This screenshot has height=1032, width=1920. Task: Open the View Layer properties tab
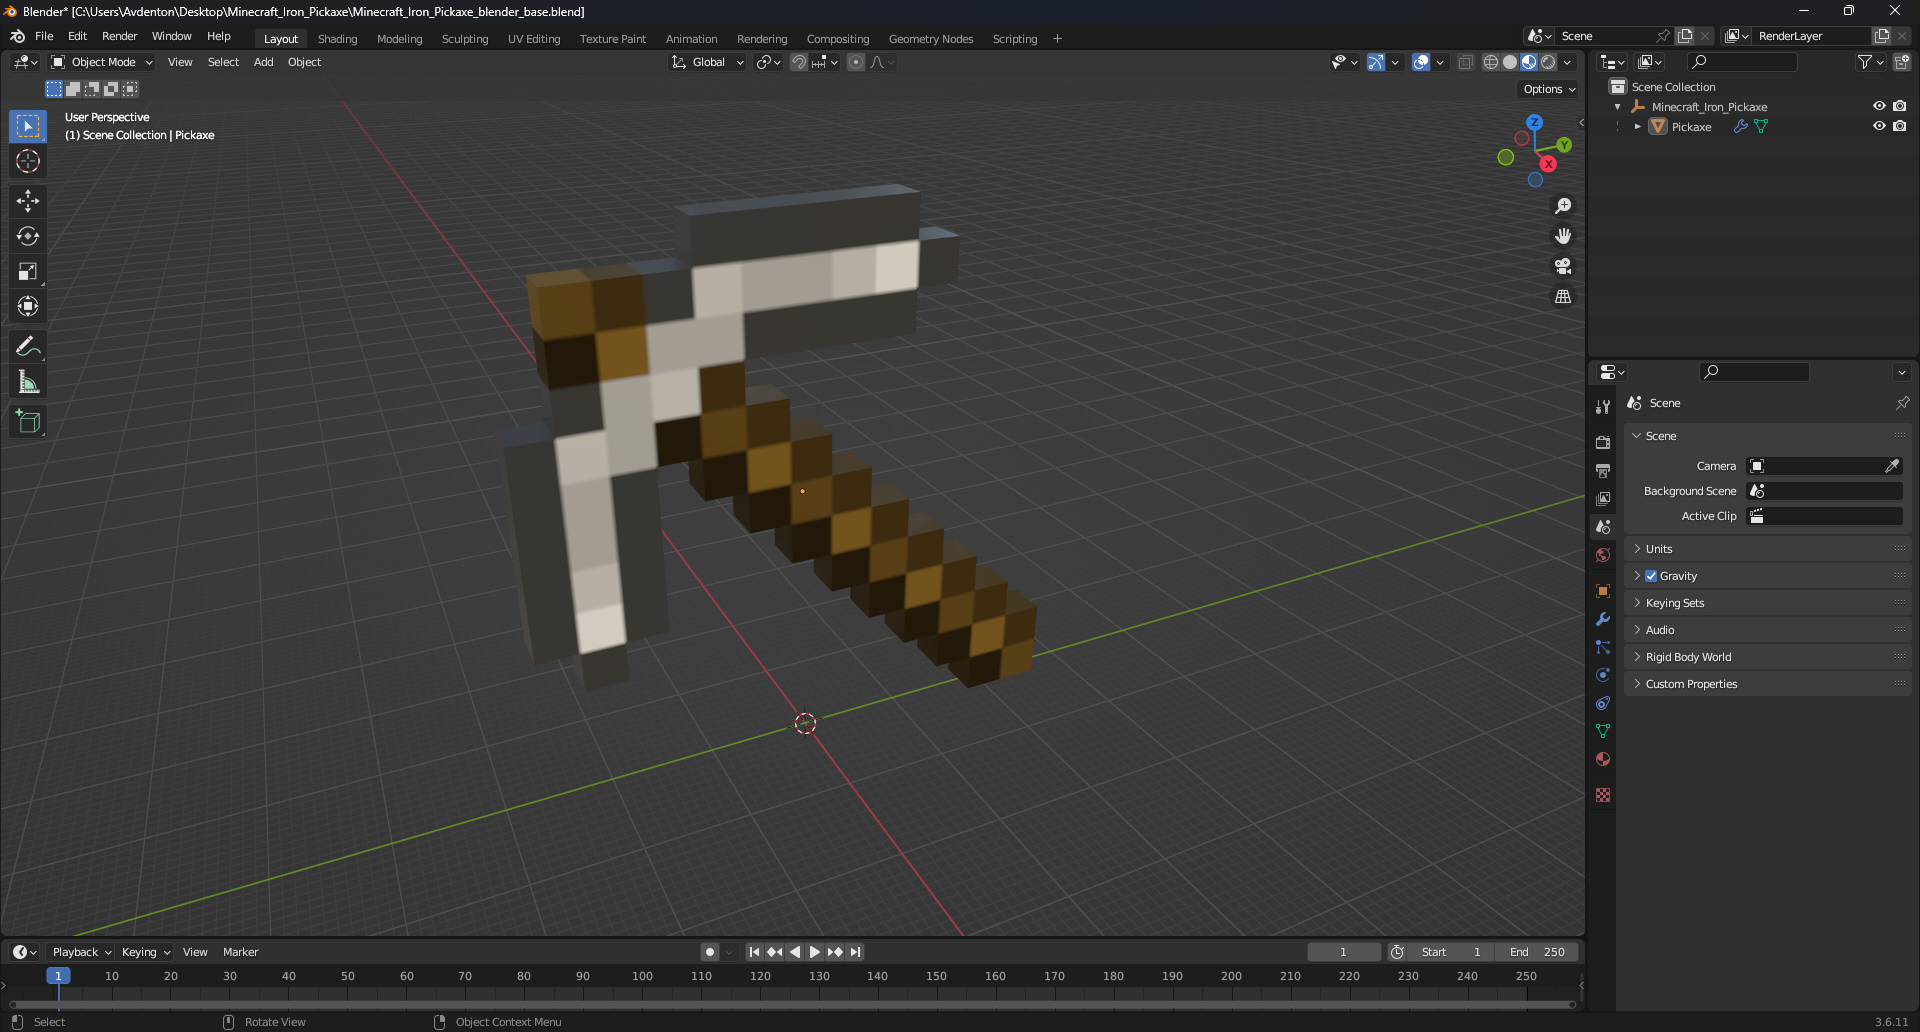pos(1603,498)
